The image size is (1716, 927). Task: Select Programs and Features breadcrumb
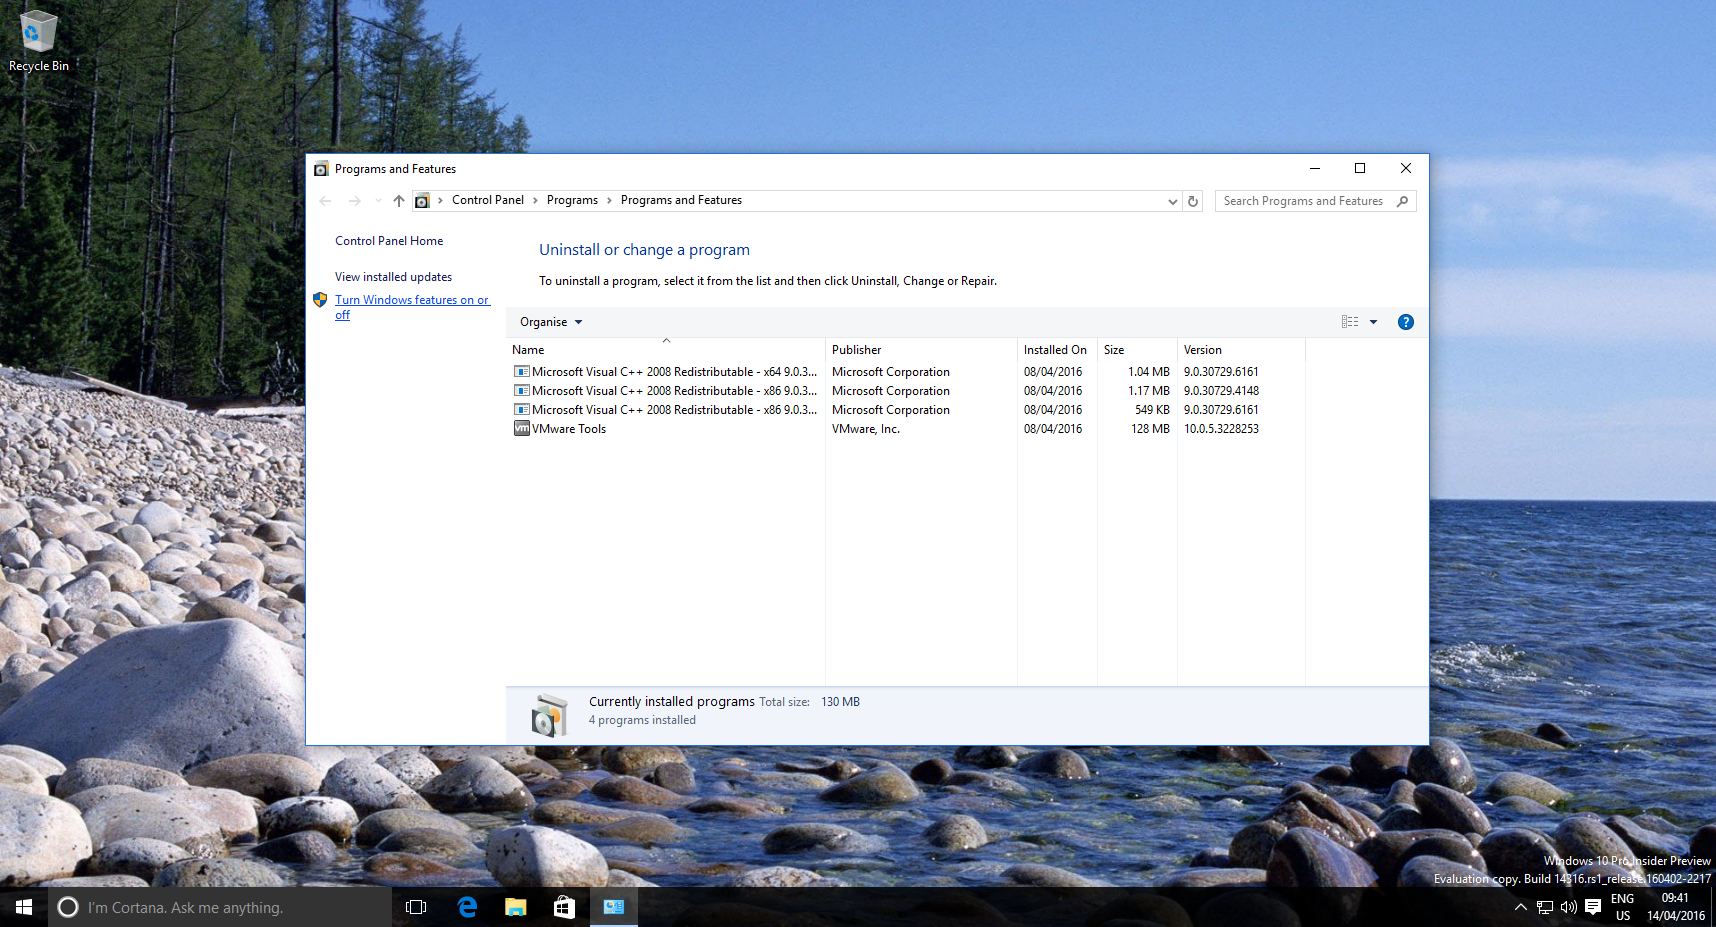click(681, 200)
